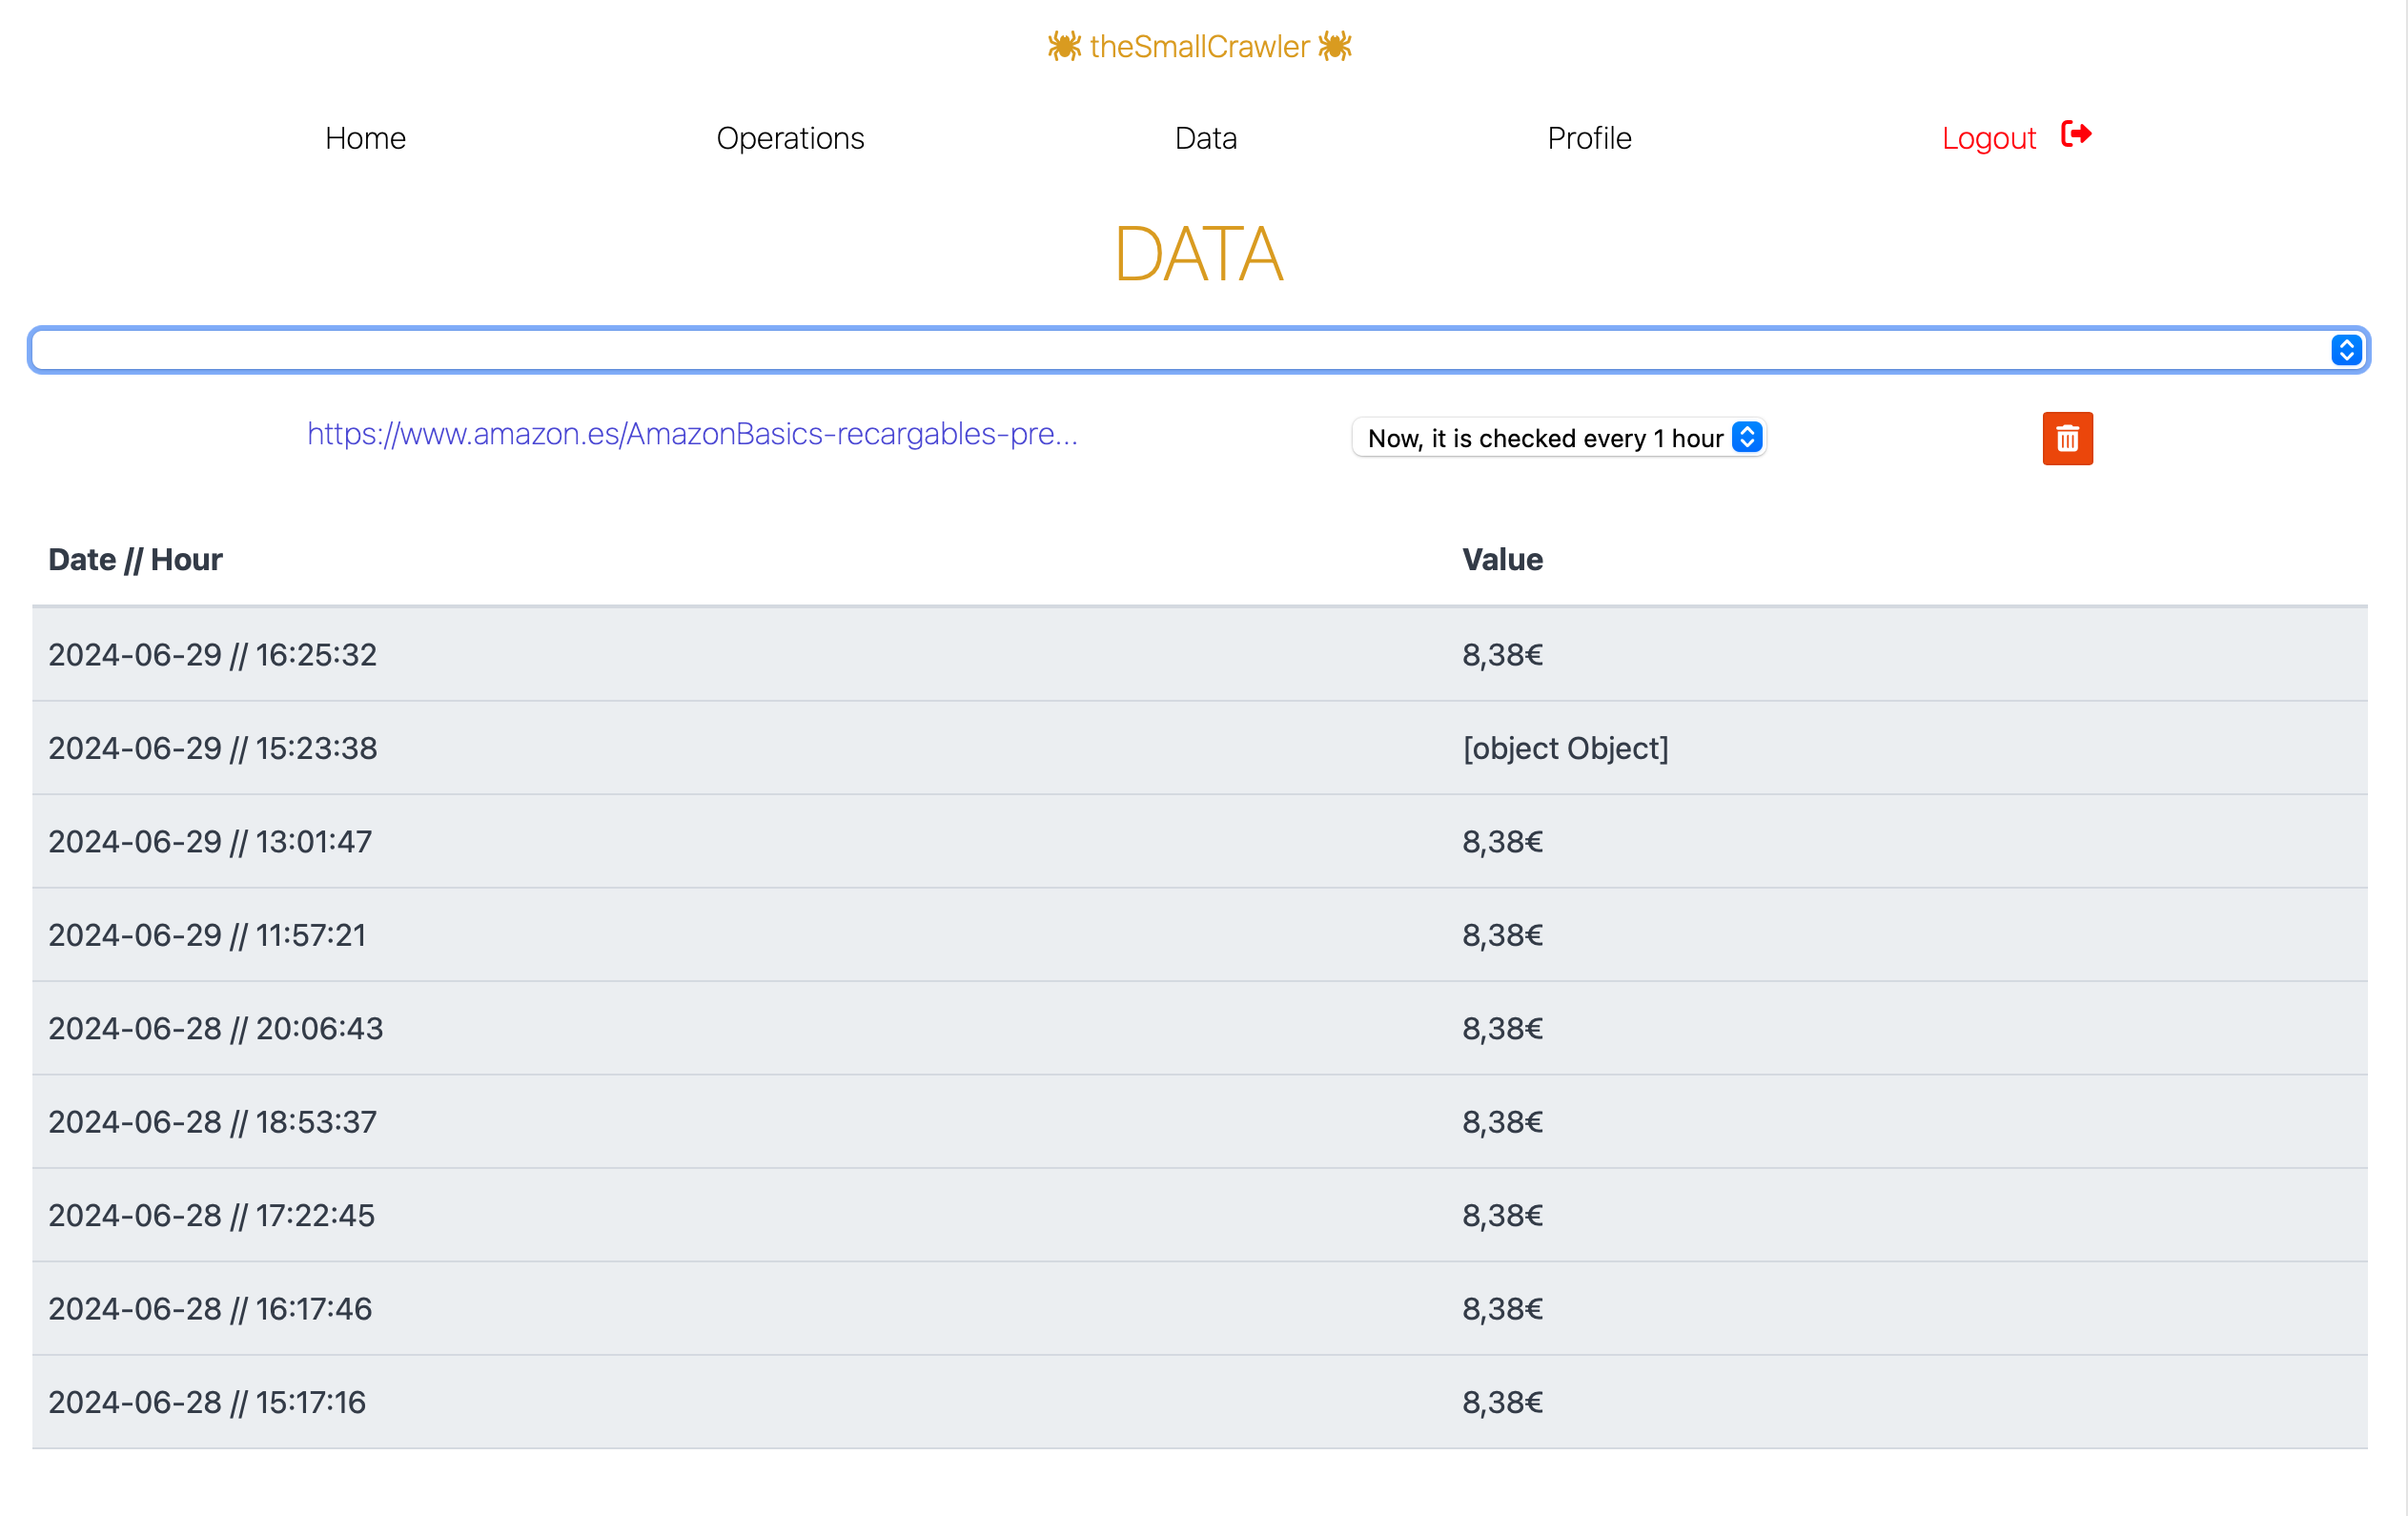This screenshot has height=1516, width=2408.
Task: Select row 2024-06-29 // 16:25:32
Action: 1199,654
